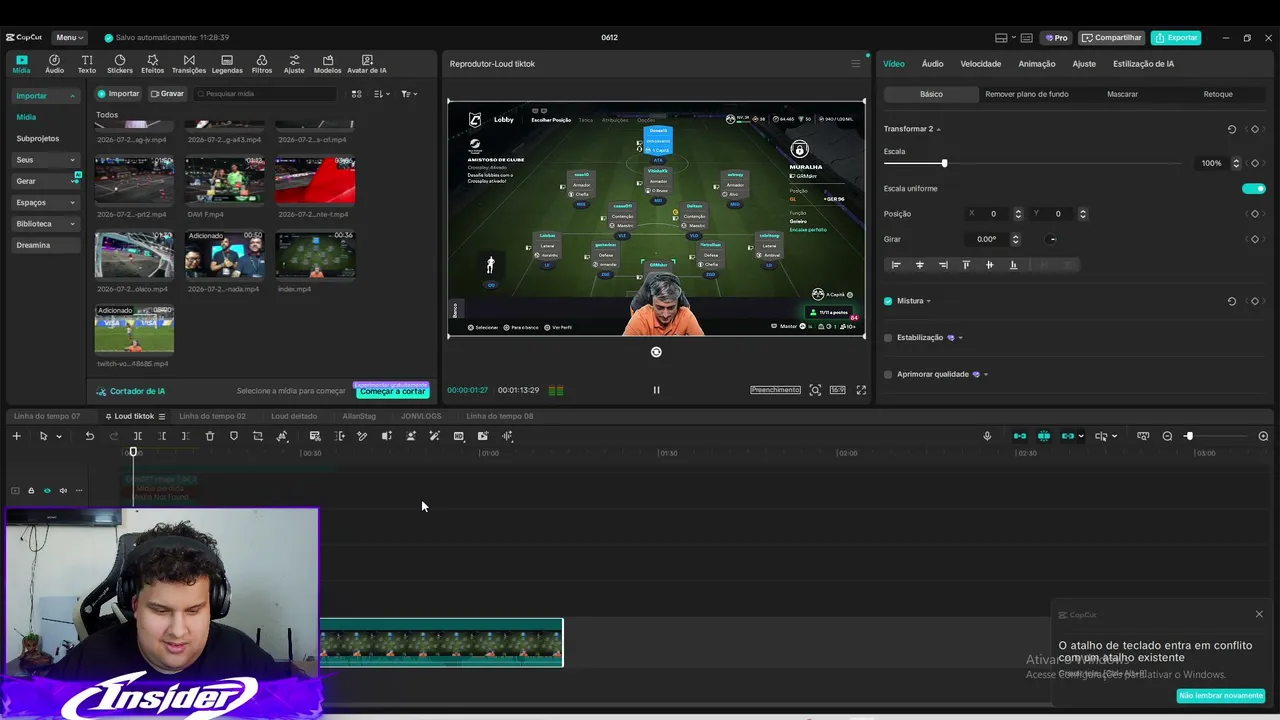Switch to the Velocidade tab

tap(981, 64)
